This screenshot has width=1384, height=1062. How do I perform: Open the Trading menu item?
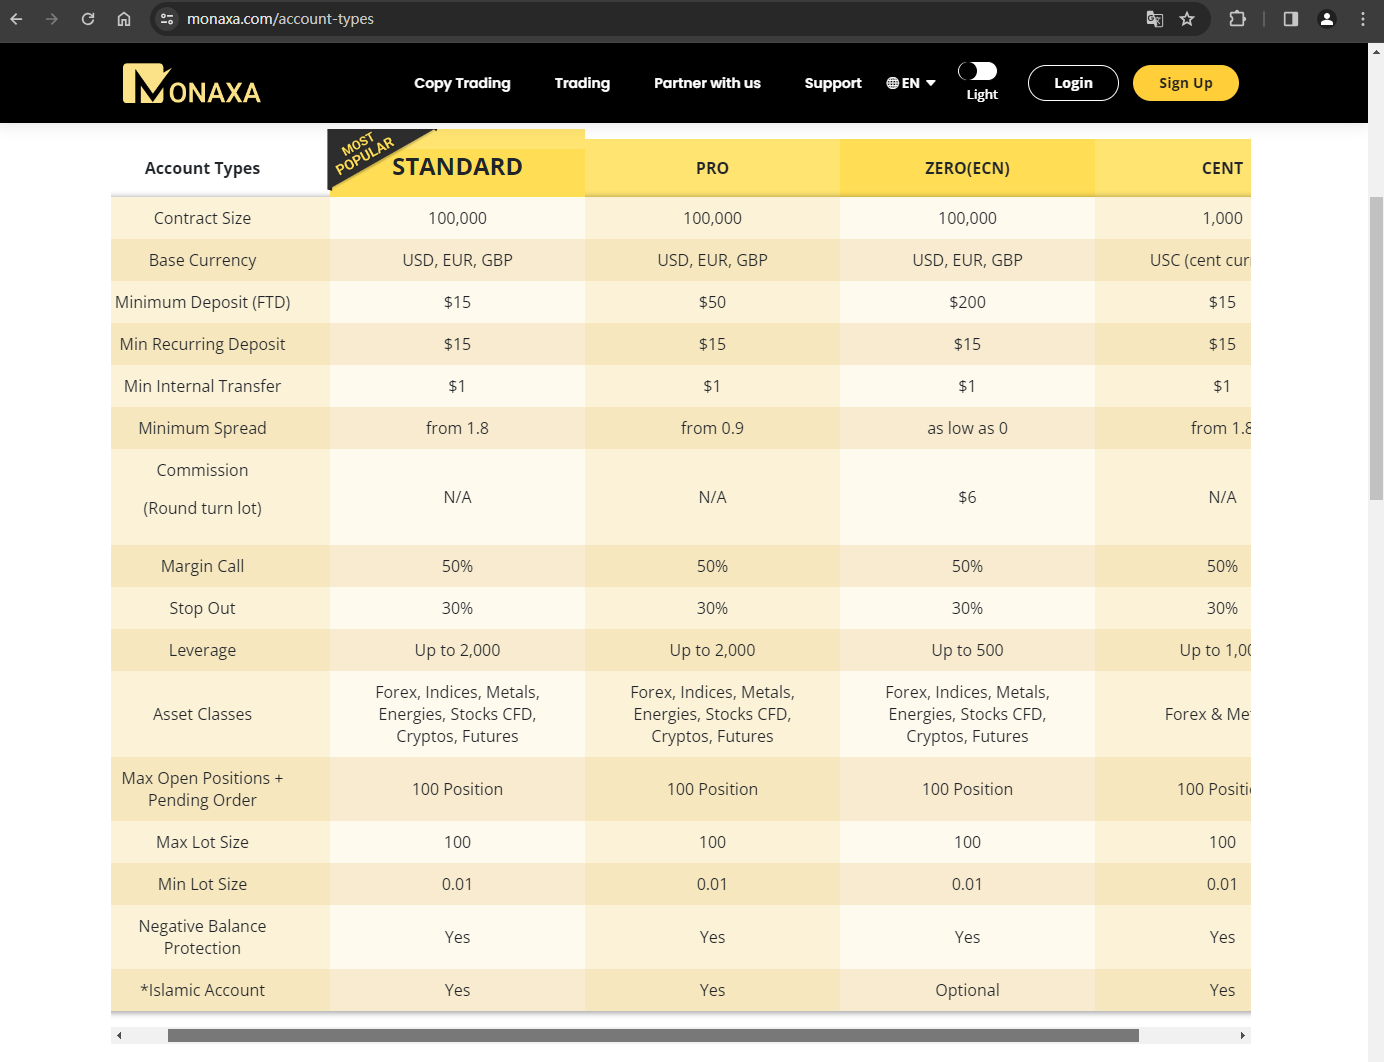pyautogui.click(x=582, y=83)
